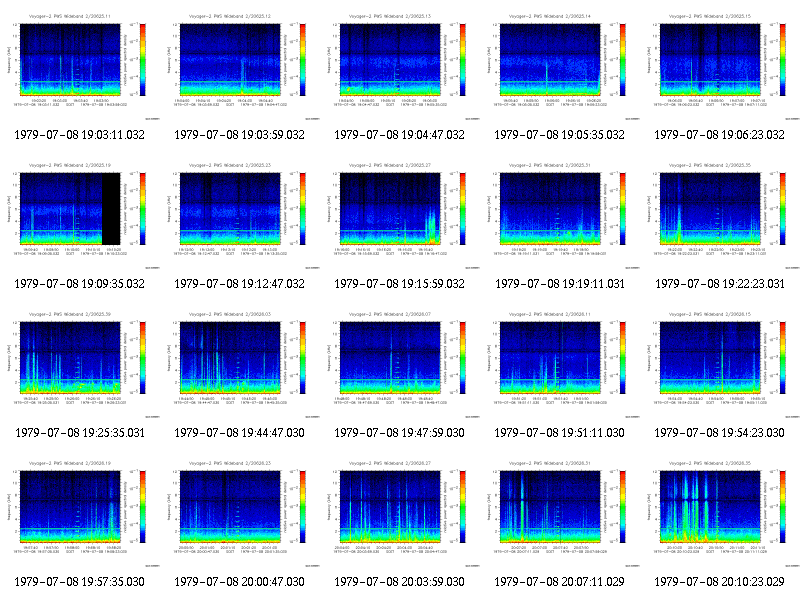Open the 19:57:35.030 spectrogram thumbnail
Viewport: 800px width, 596px height.
(80, 512)
